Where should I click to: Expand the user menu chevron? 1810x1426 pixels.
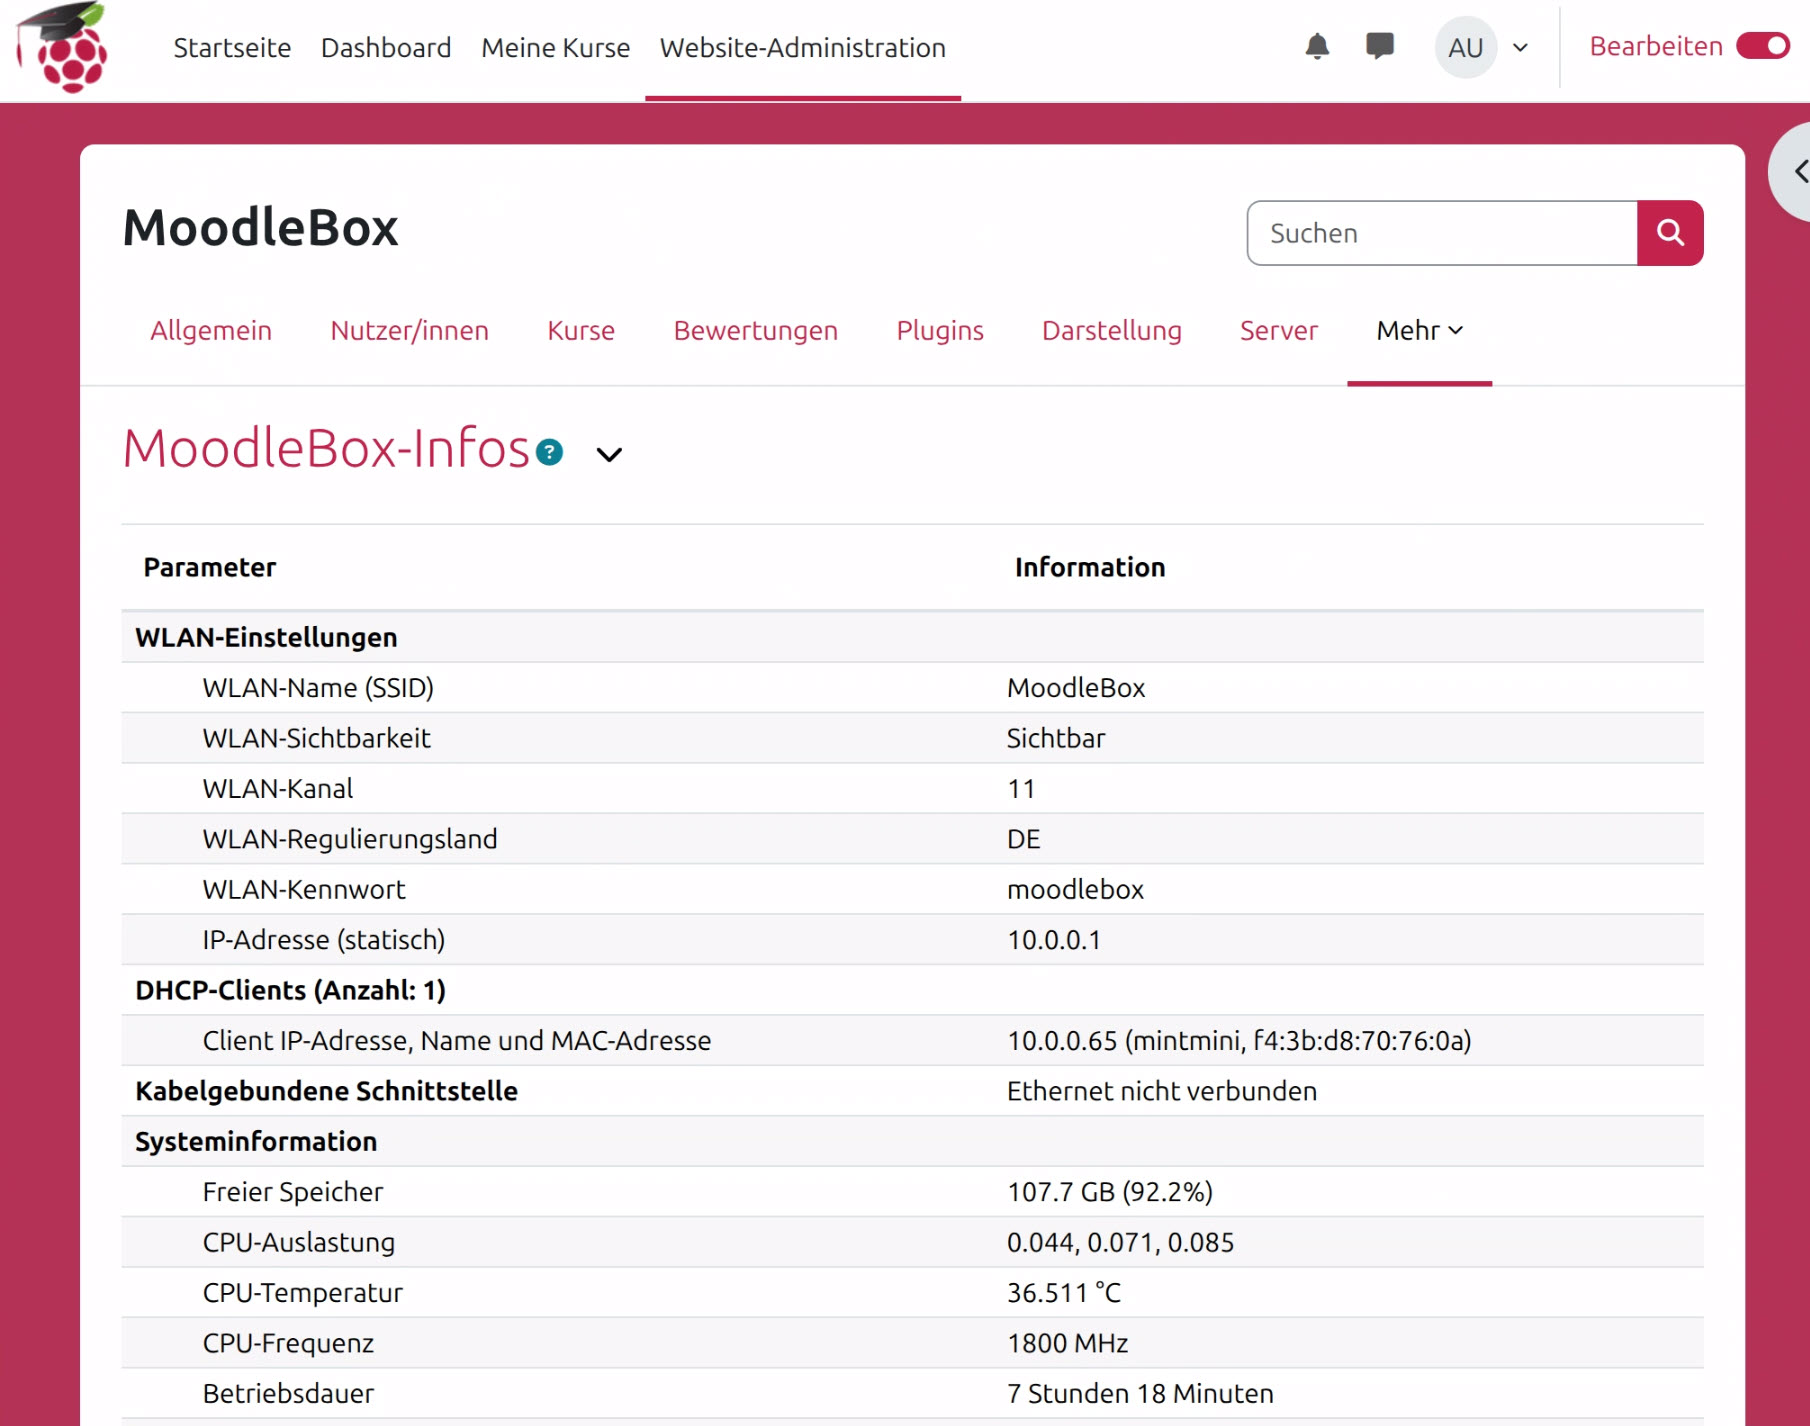click(1520, 47)
